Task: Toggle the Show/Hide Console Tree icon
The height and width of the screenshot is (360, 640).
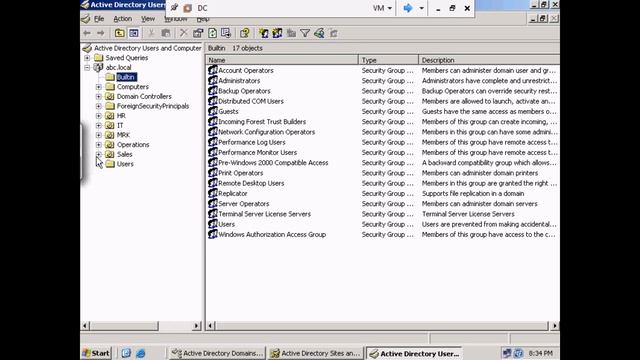Action: (x=133, y=33)
